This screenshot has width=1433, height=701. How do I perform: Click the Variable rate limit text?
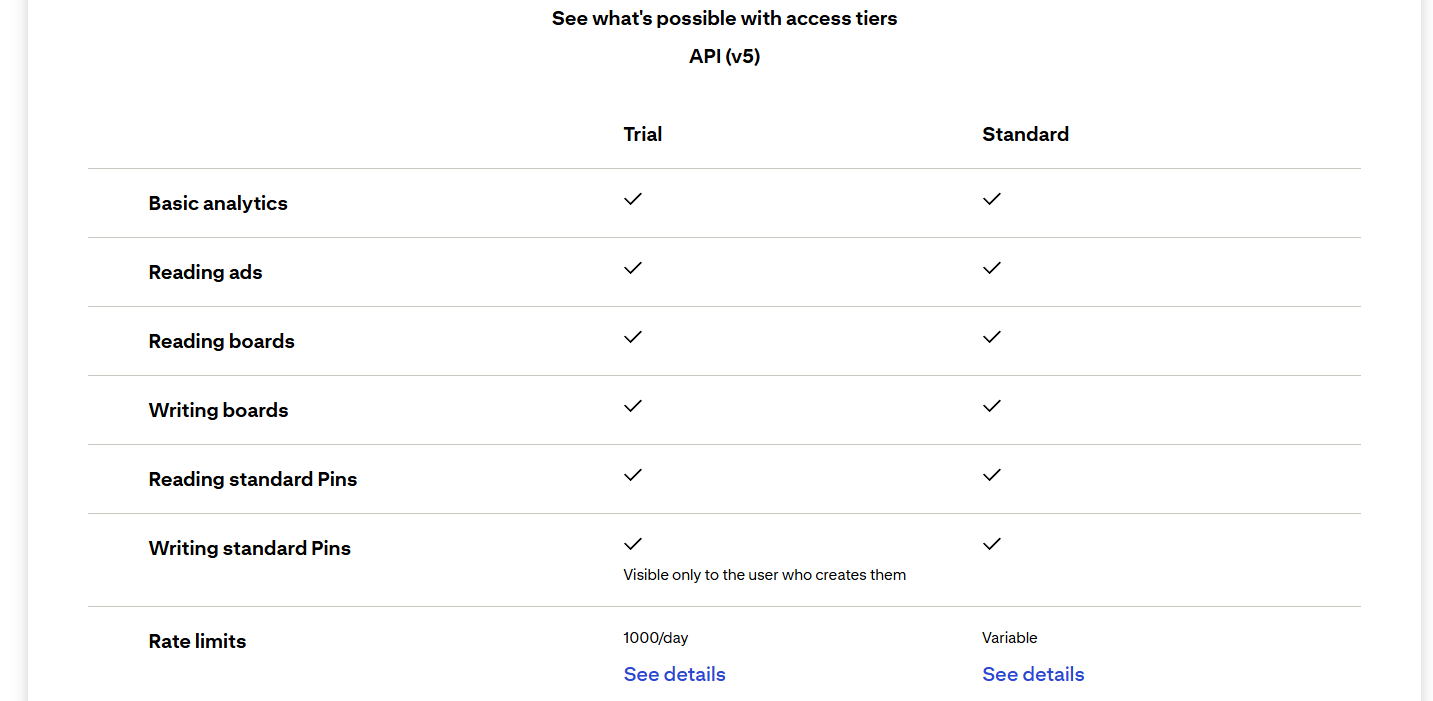tap(1009, 637)
